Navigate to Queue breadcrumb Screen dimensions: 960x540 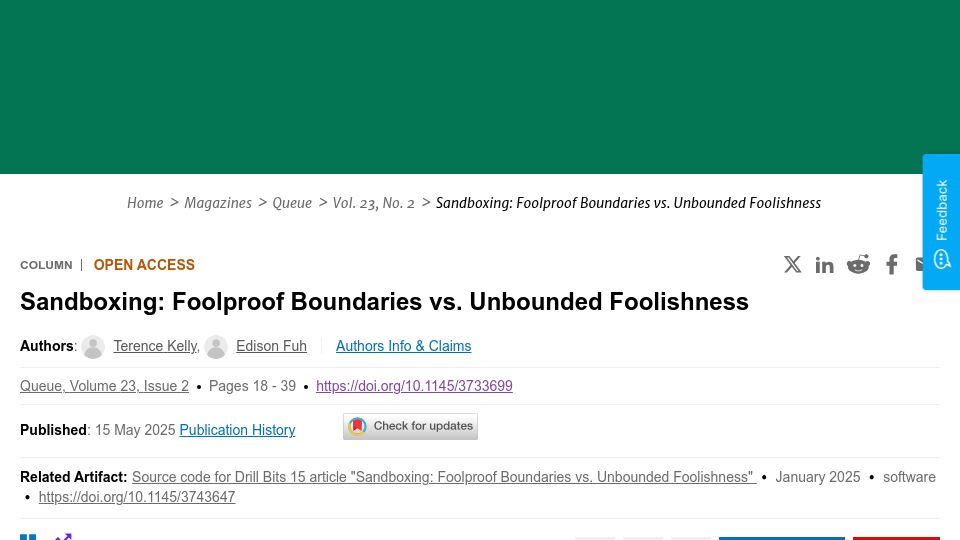coord(292,203)
